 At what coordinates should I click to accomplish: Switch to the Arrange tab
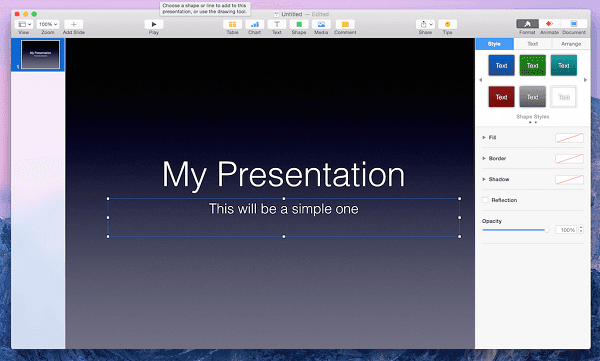point(571,44)
